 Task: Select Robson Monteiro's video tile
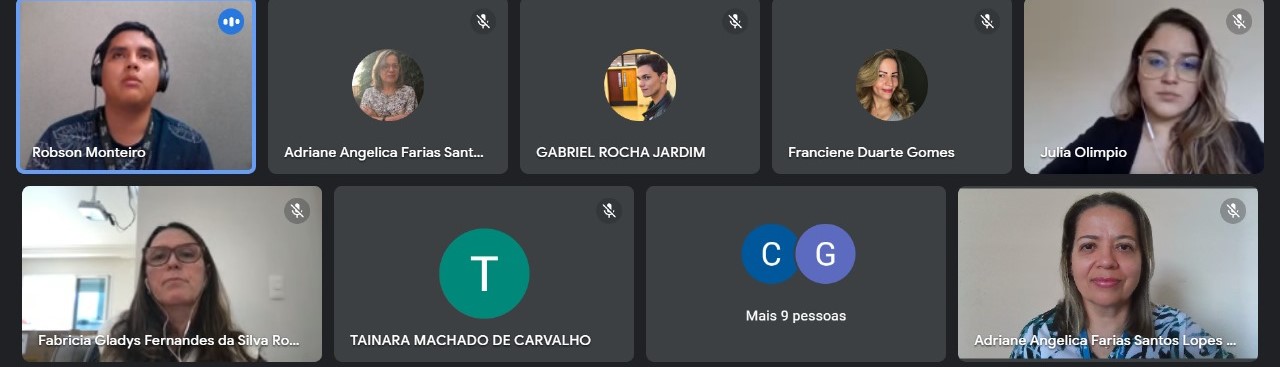pos(136,86)
